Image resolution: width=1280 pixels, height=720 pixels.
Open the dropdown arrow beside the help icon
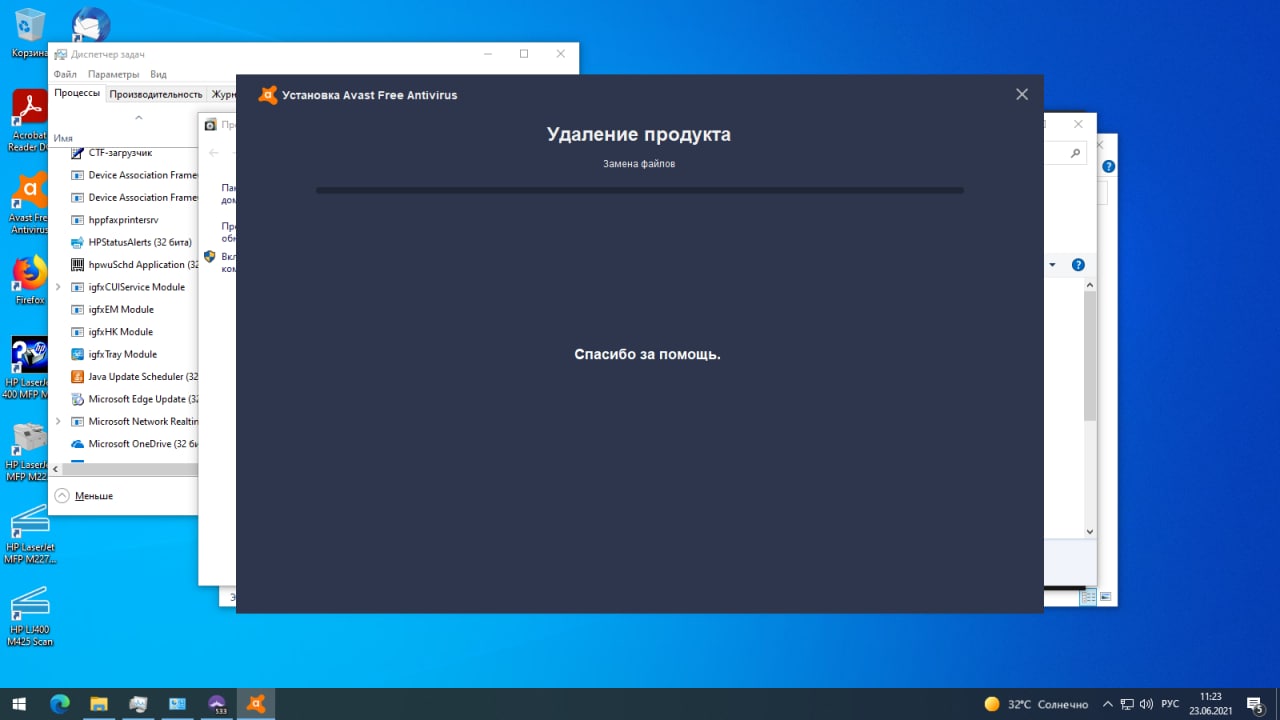(x=1052, y=265)
